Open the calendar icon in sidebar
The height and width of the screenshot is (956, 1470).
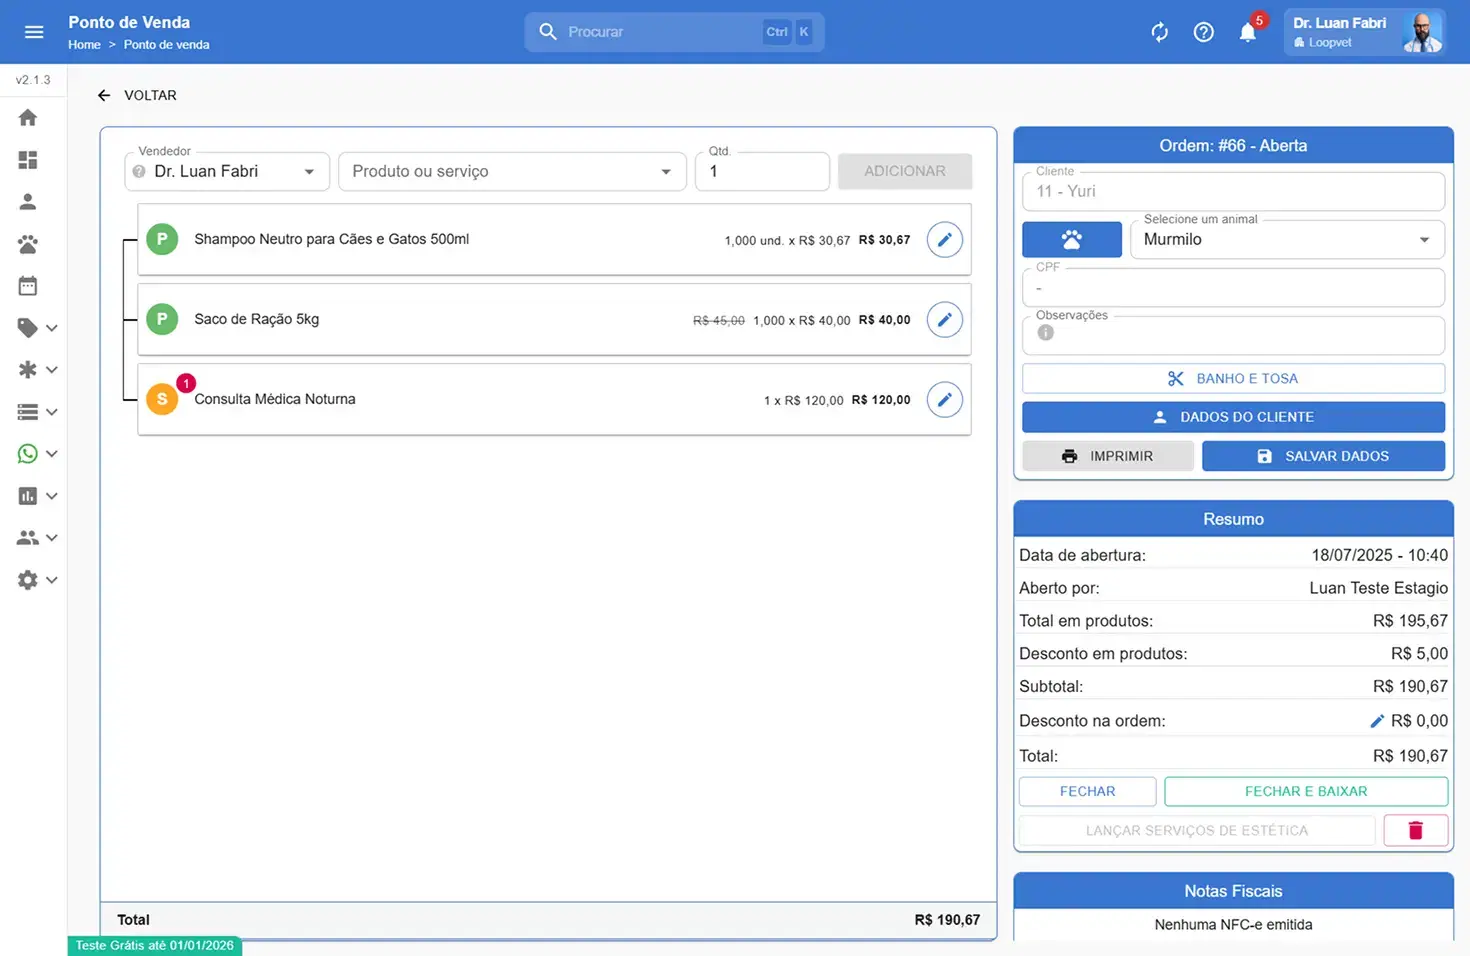coord(28,286)
